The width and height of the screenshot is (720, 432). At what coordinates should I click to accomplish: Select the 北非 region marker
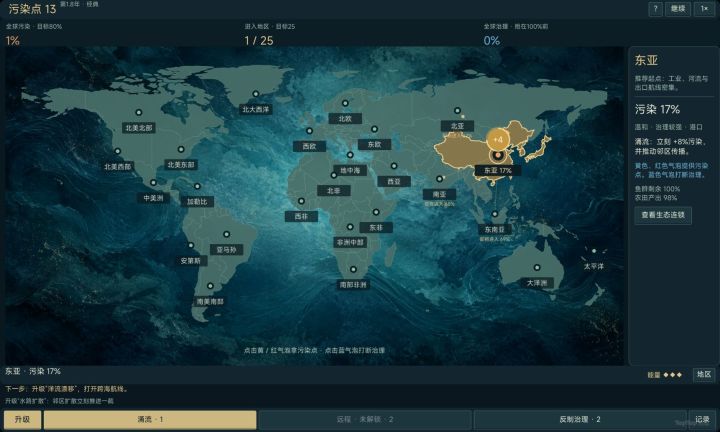pyautogui.click(x=334, y=175)
